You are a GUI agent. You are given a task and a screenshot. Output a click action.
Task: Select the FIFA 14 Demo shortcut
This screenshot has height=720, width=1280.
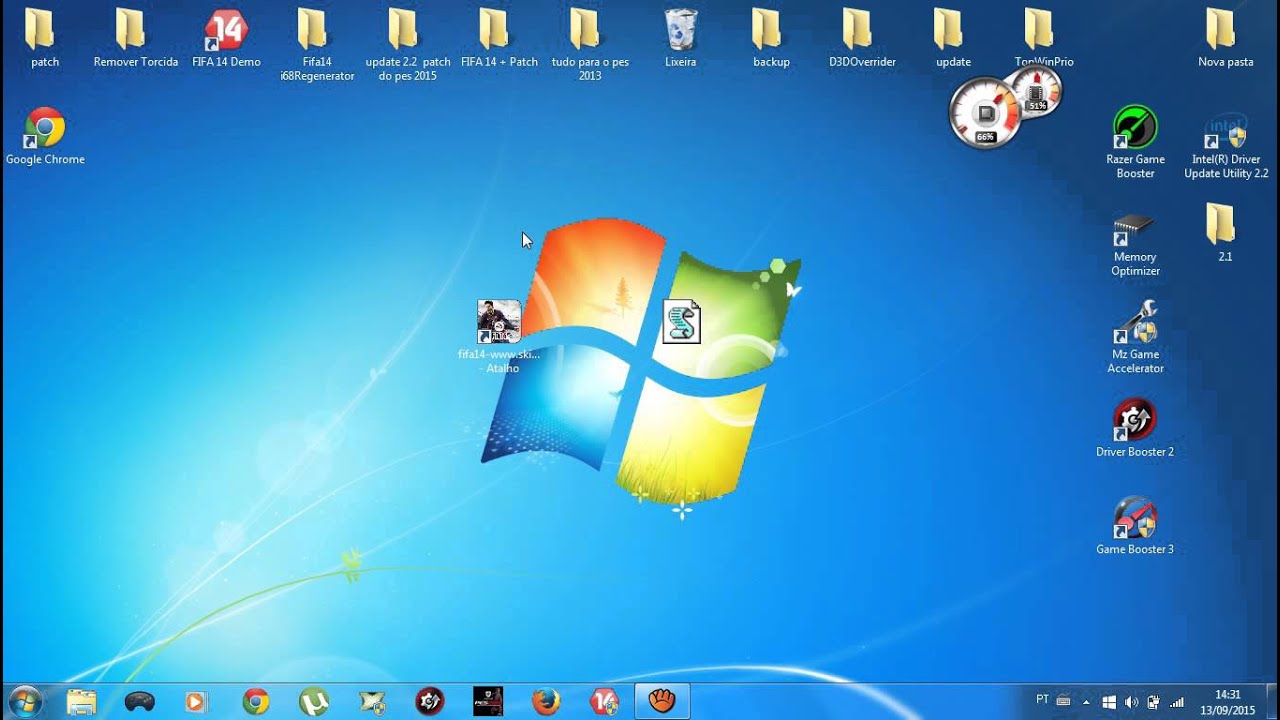click(226, 38)
